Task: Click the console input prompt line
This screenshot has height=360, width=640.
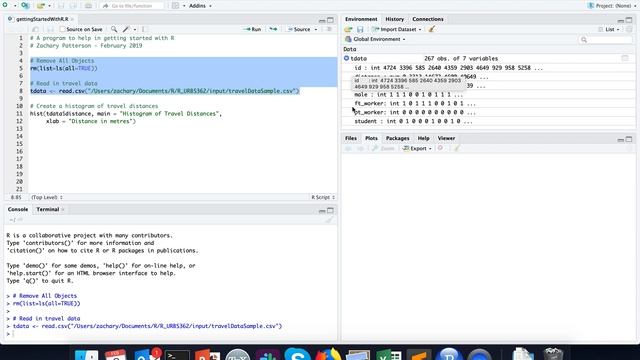Action: [171, 334]
